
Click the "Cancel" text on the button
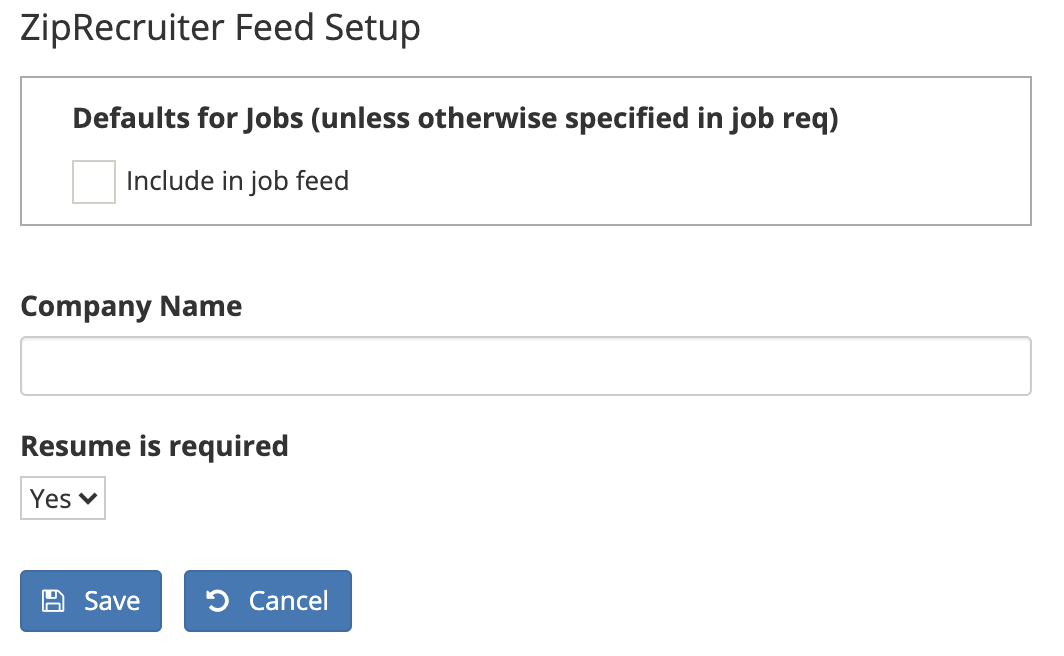288,601
